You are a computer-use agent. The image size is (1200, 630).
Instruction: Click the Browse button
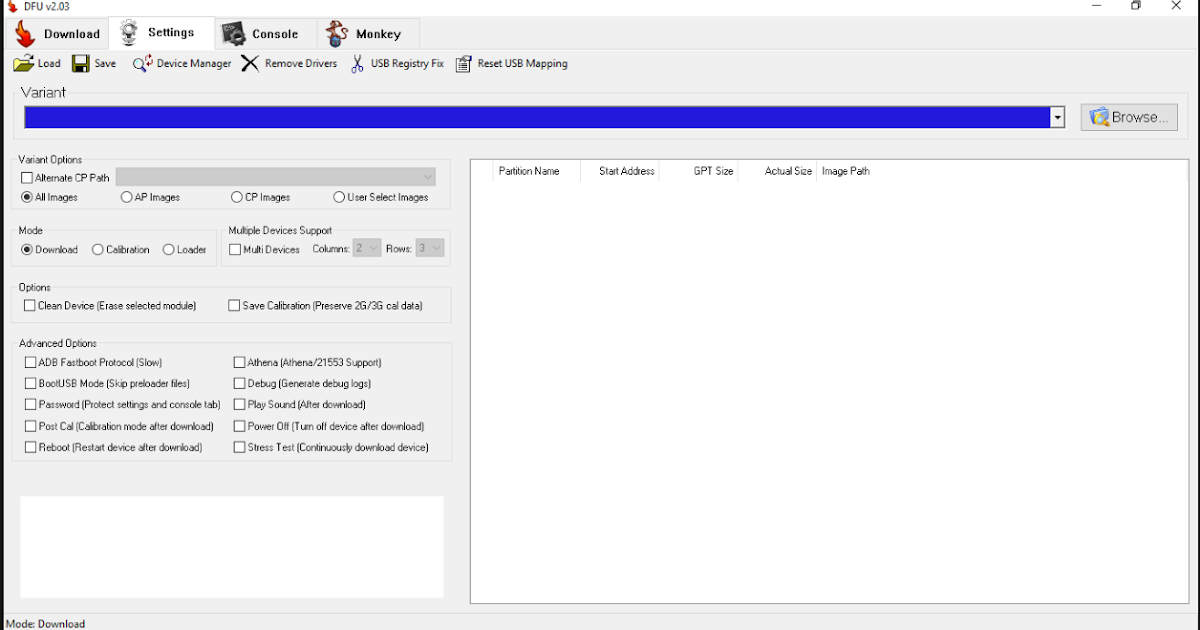point(1128,116)
